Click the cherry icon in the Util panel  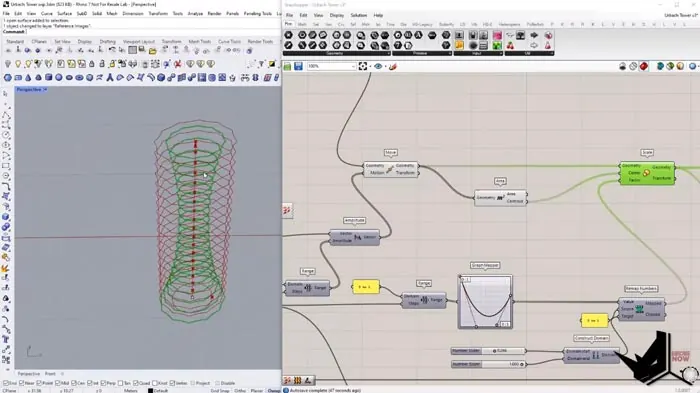pos(510,46)
